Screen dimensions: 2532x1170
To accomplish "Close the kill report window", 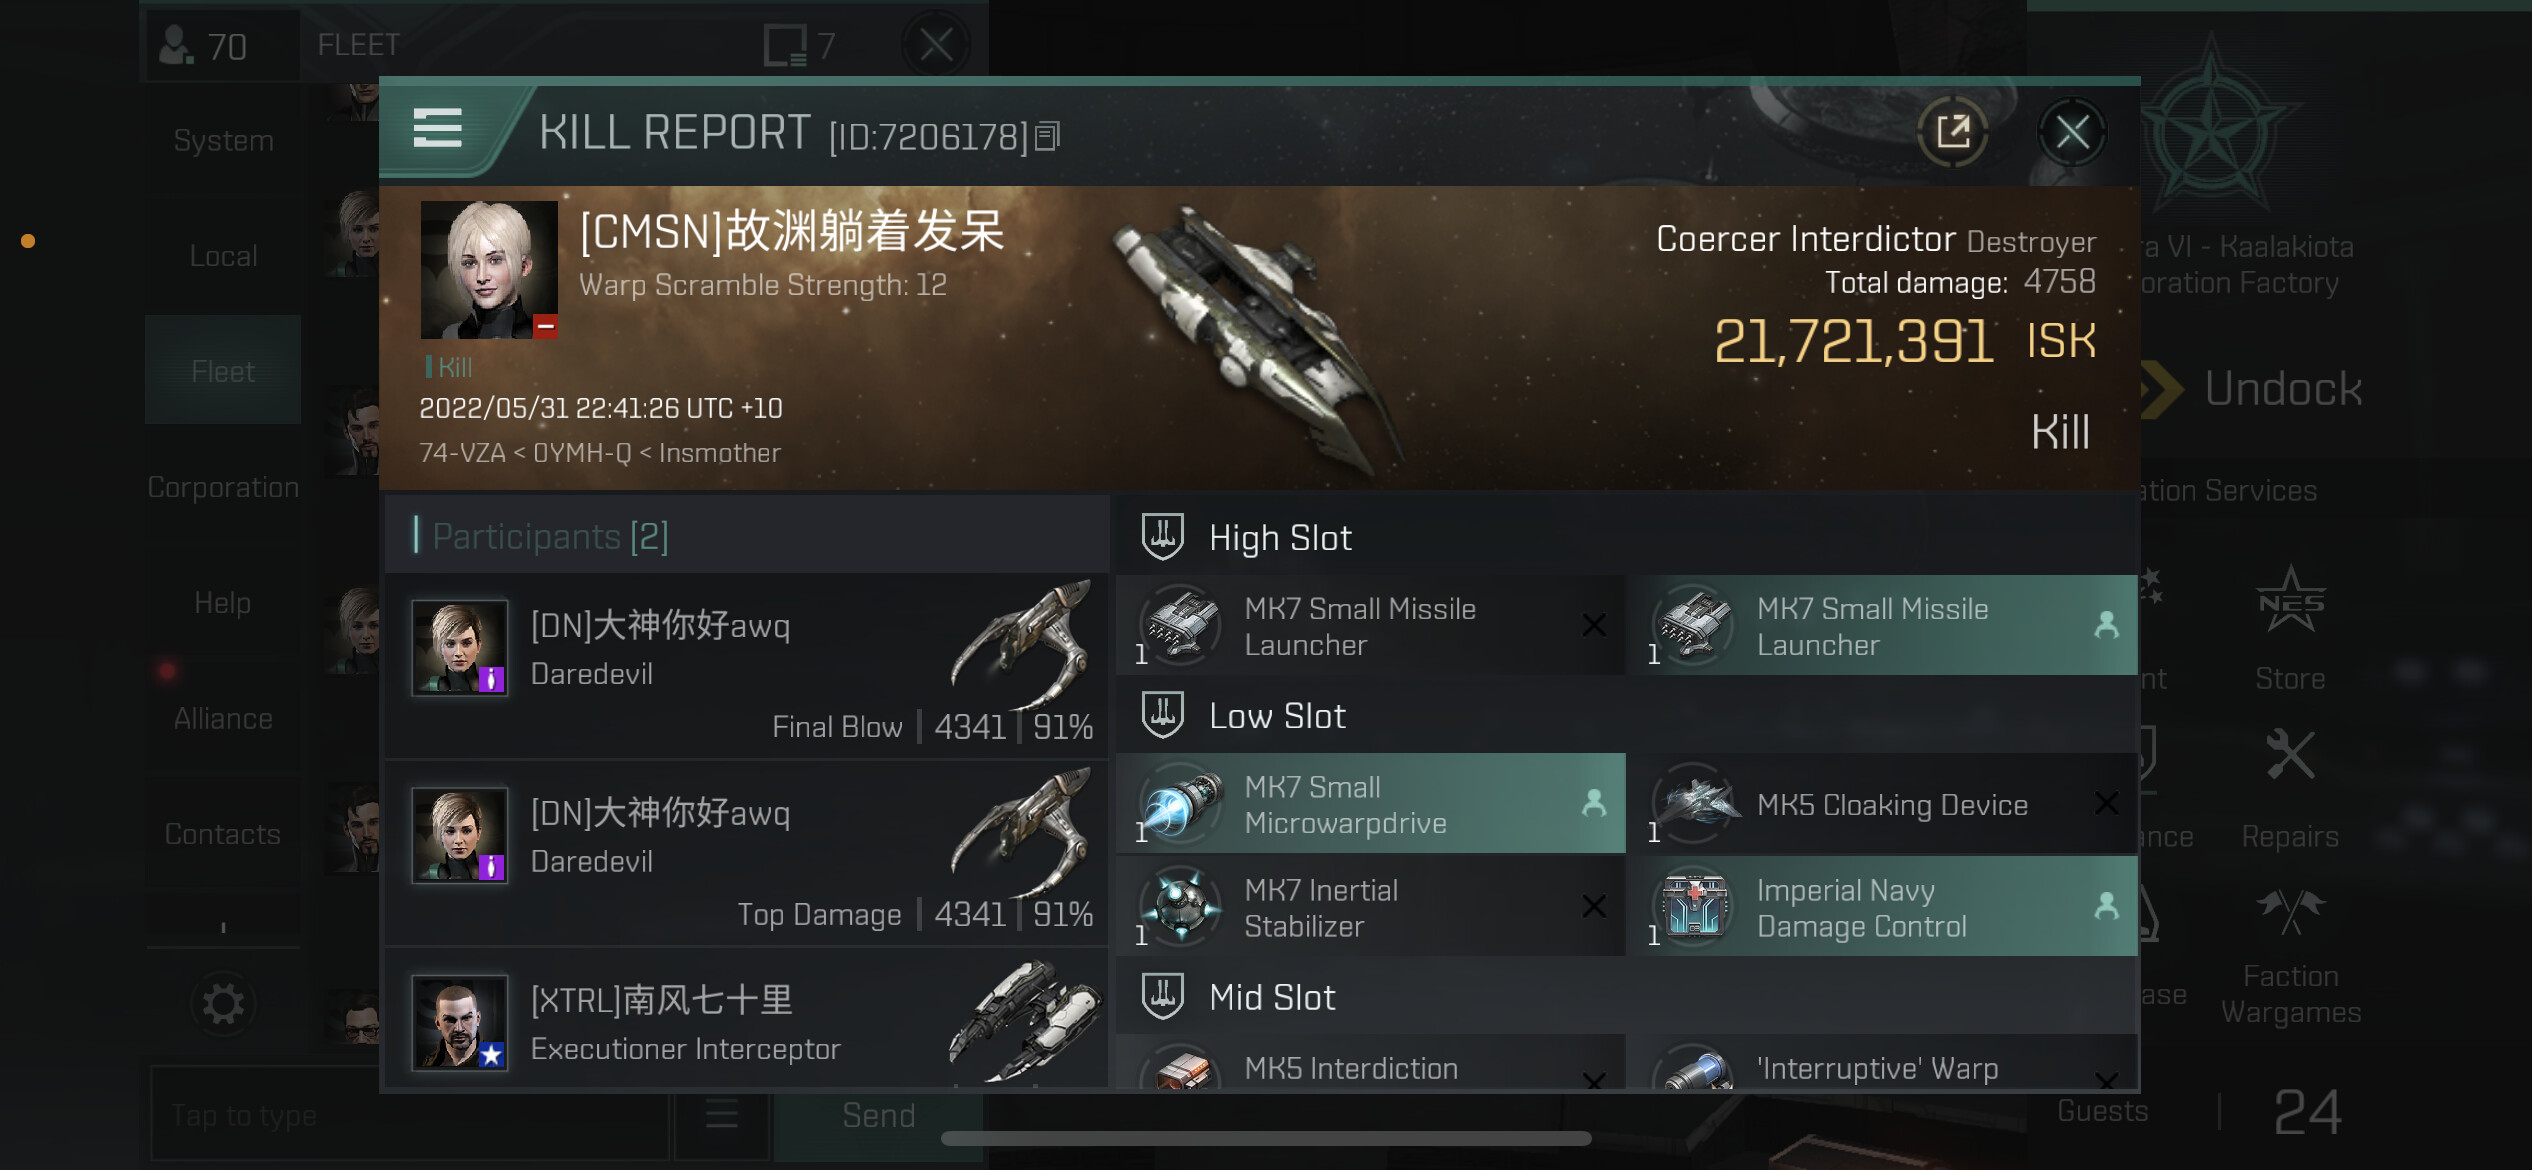I will click(x=2072, y=131).
